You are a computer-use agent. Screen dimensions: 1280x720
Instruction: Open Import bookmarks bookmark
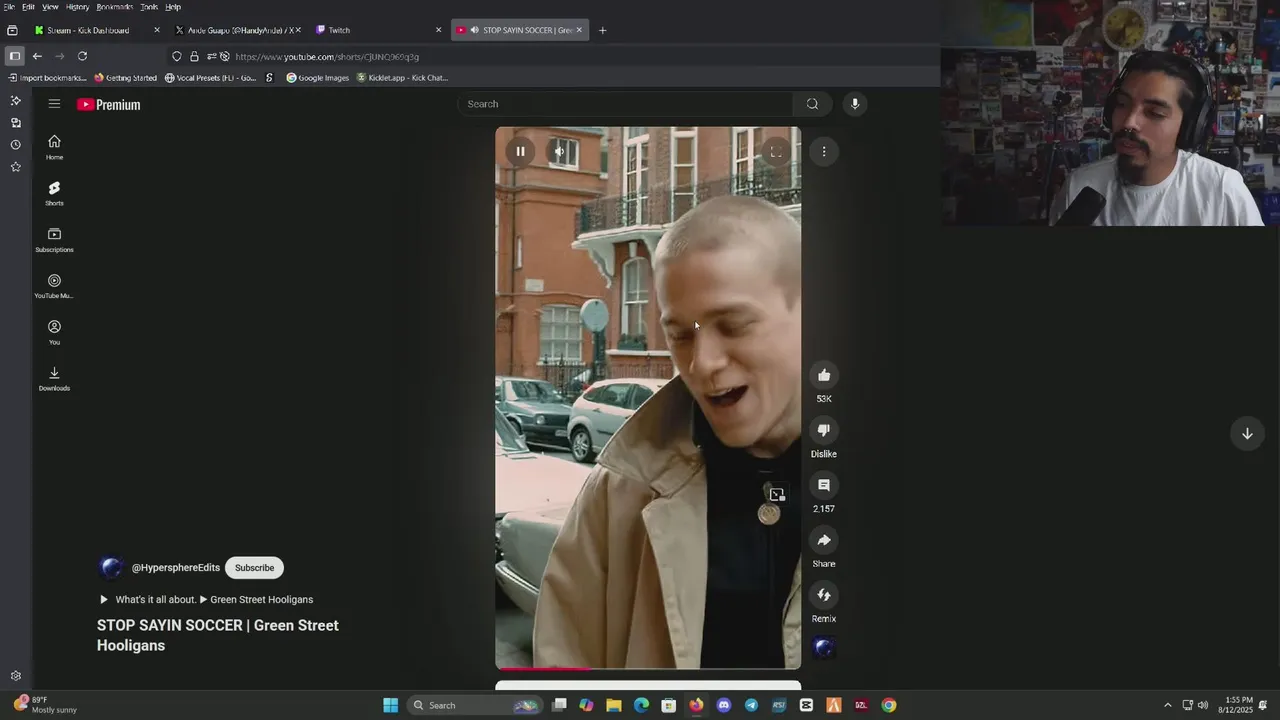coord(47,78)
